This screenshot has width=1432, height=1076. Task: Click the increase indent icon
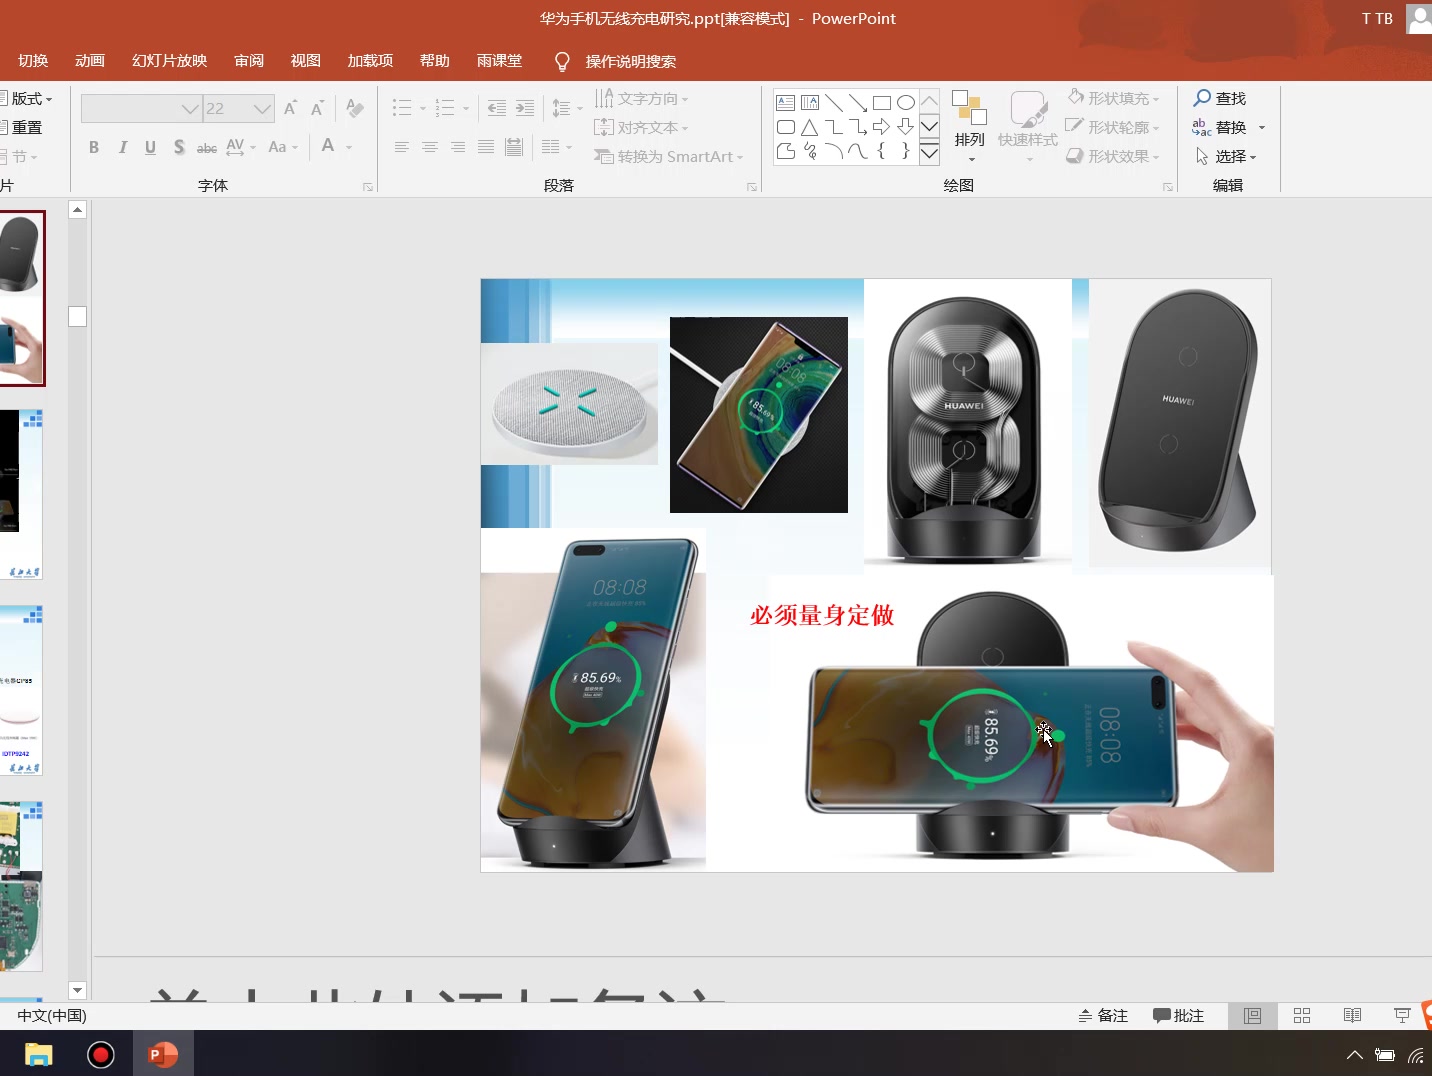coord(525,108)
